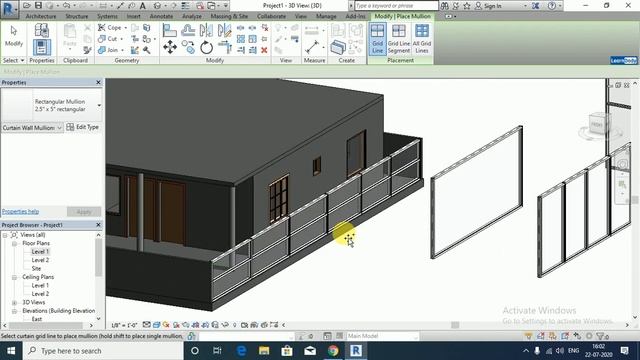Image resolution: width=640 pixels, height=360 pixels.
Task: Activate the Copy tool in Modify panel
Action: pyautogui.click(x=188, y=47)
